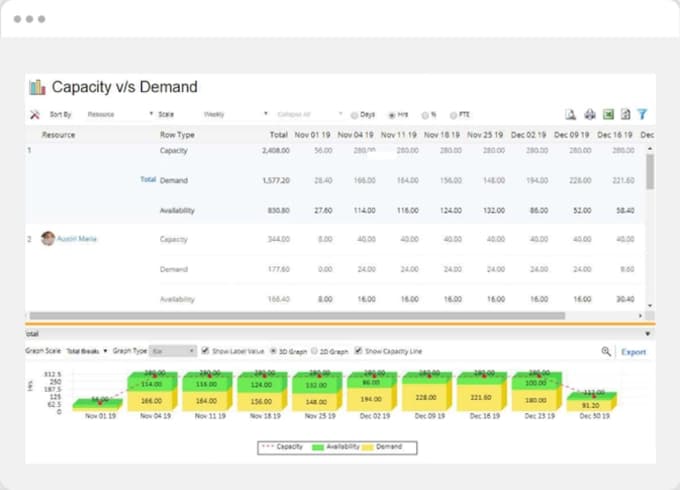Click the document export icon next to Excel
680x490 pixels.
(625, 114)
